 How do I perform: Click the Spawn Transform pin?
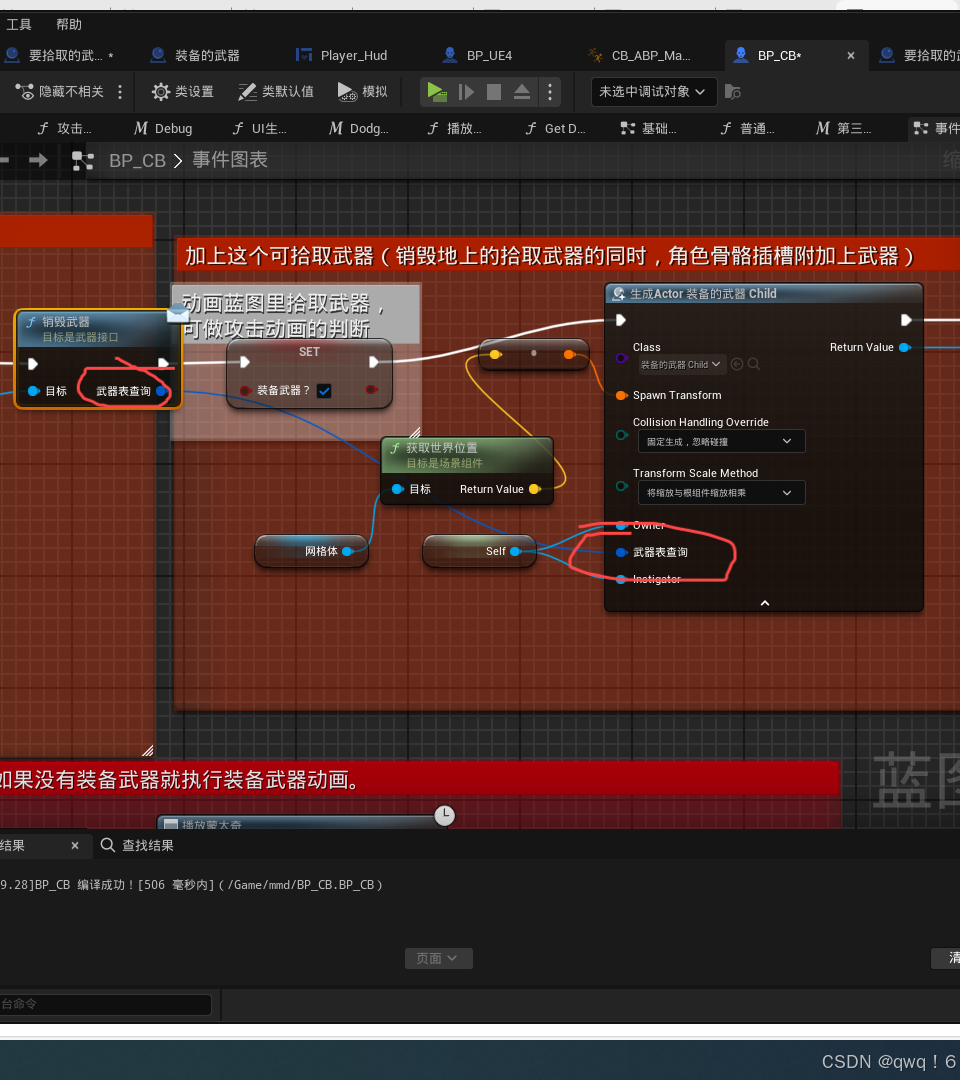click(621, 395)
